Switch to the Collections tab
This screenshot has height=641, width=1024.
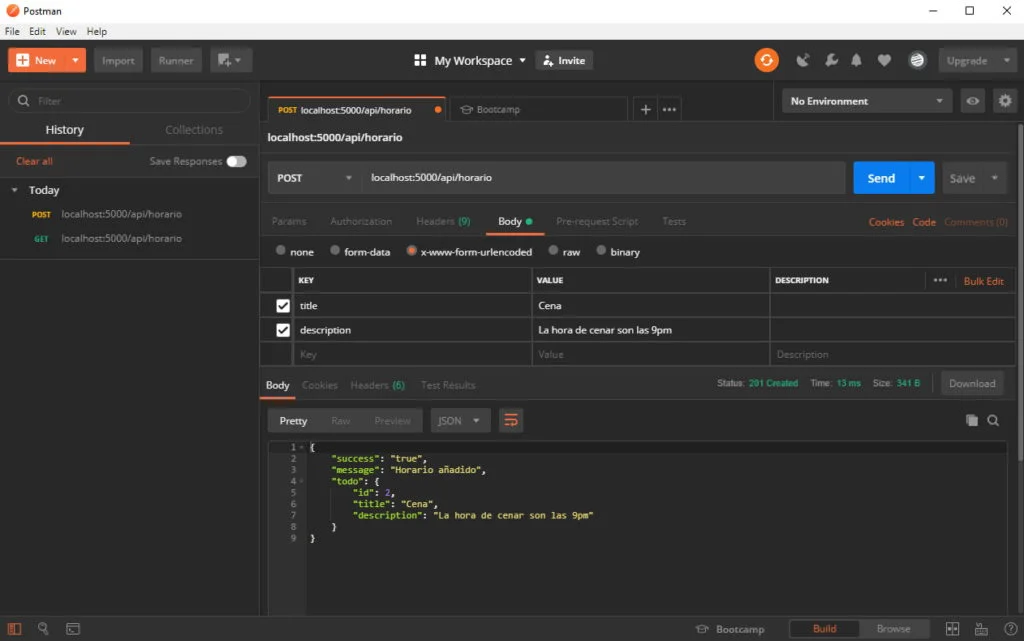tap(194, 129)
